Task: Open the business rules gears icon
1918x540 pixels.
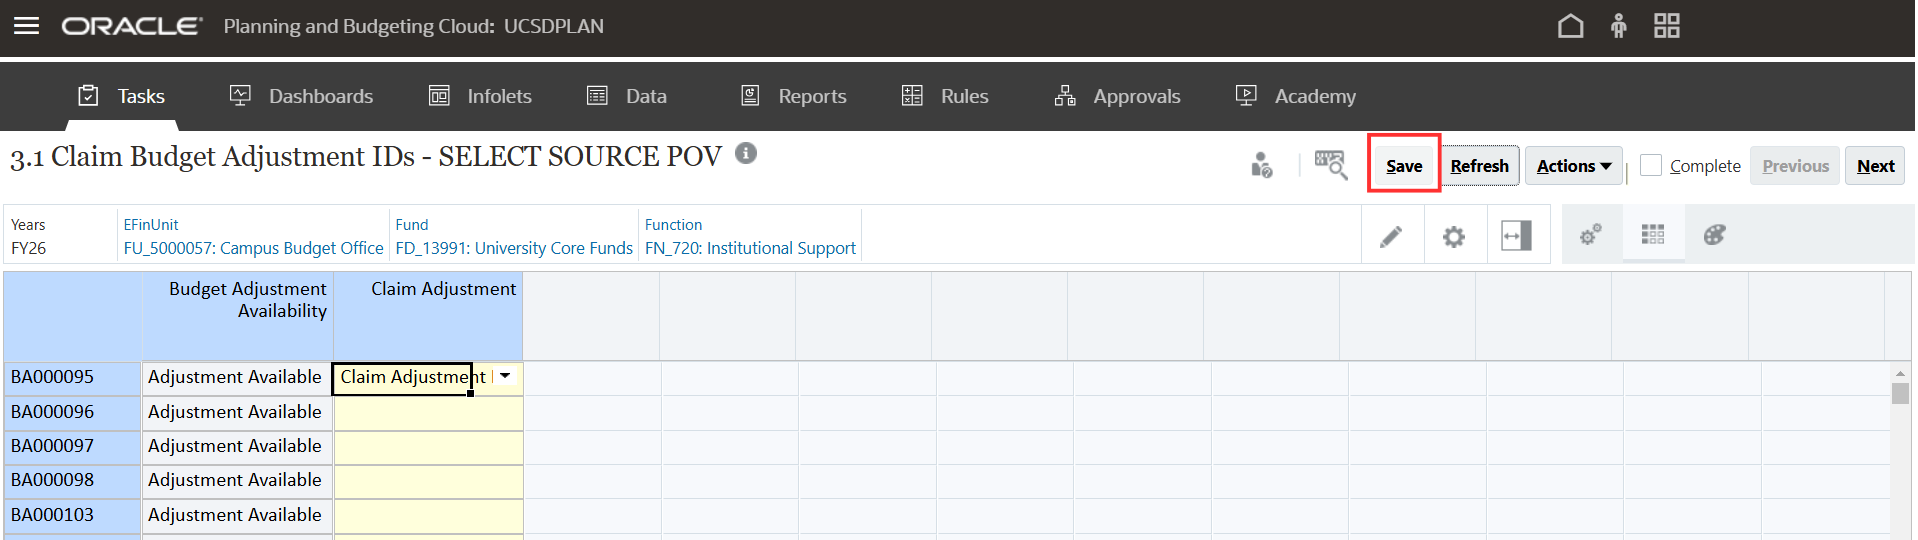Action: [x=1590, y=235]
